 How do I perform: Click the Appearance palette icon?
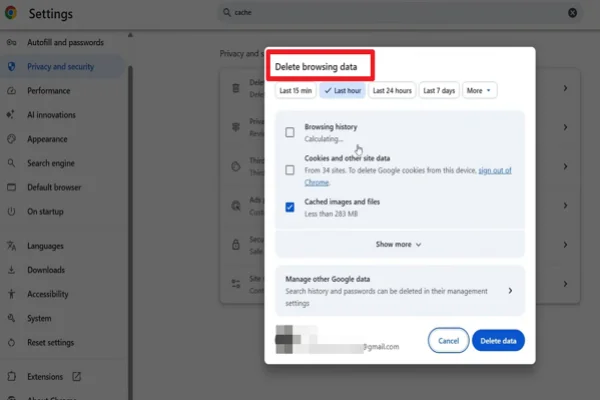[11, 139]
